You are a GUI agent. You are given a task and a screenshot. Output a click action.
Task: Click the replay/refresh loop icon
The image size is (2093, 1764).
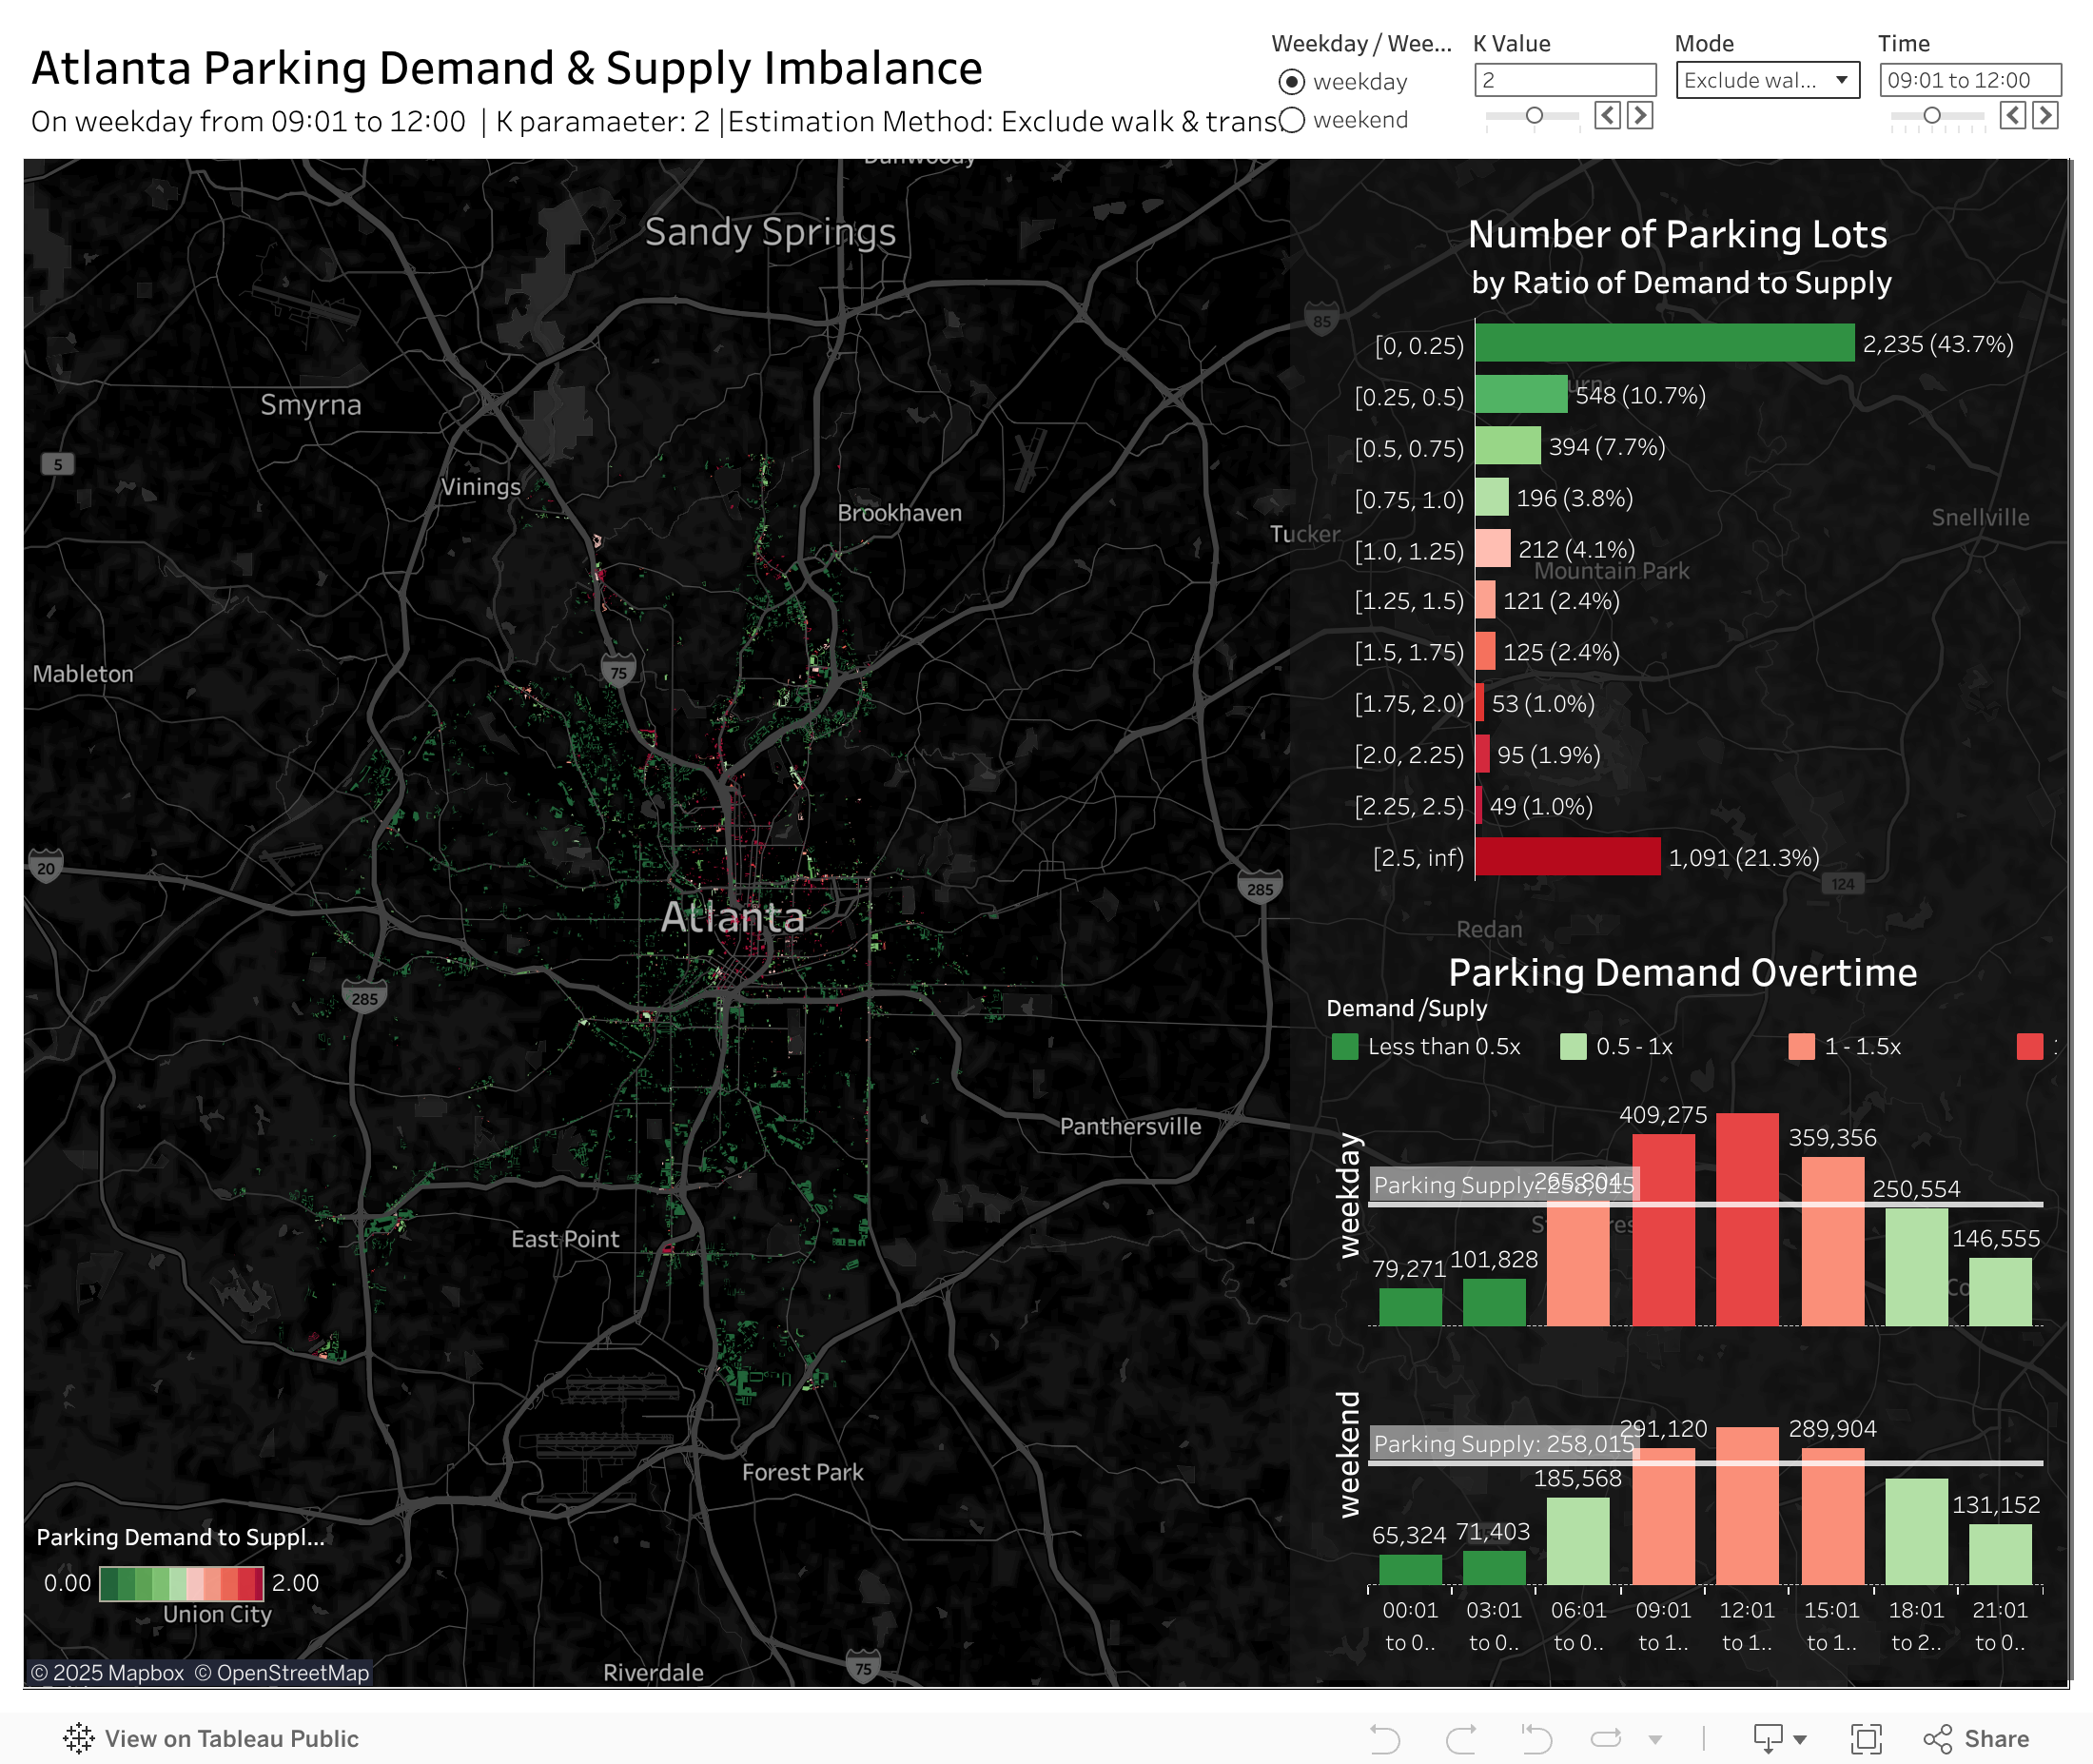(1606, 1739)
